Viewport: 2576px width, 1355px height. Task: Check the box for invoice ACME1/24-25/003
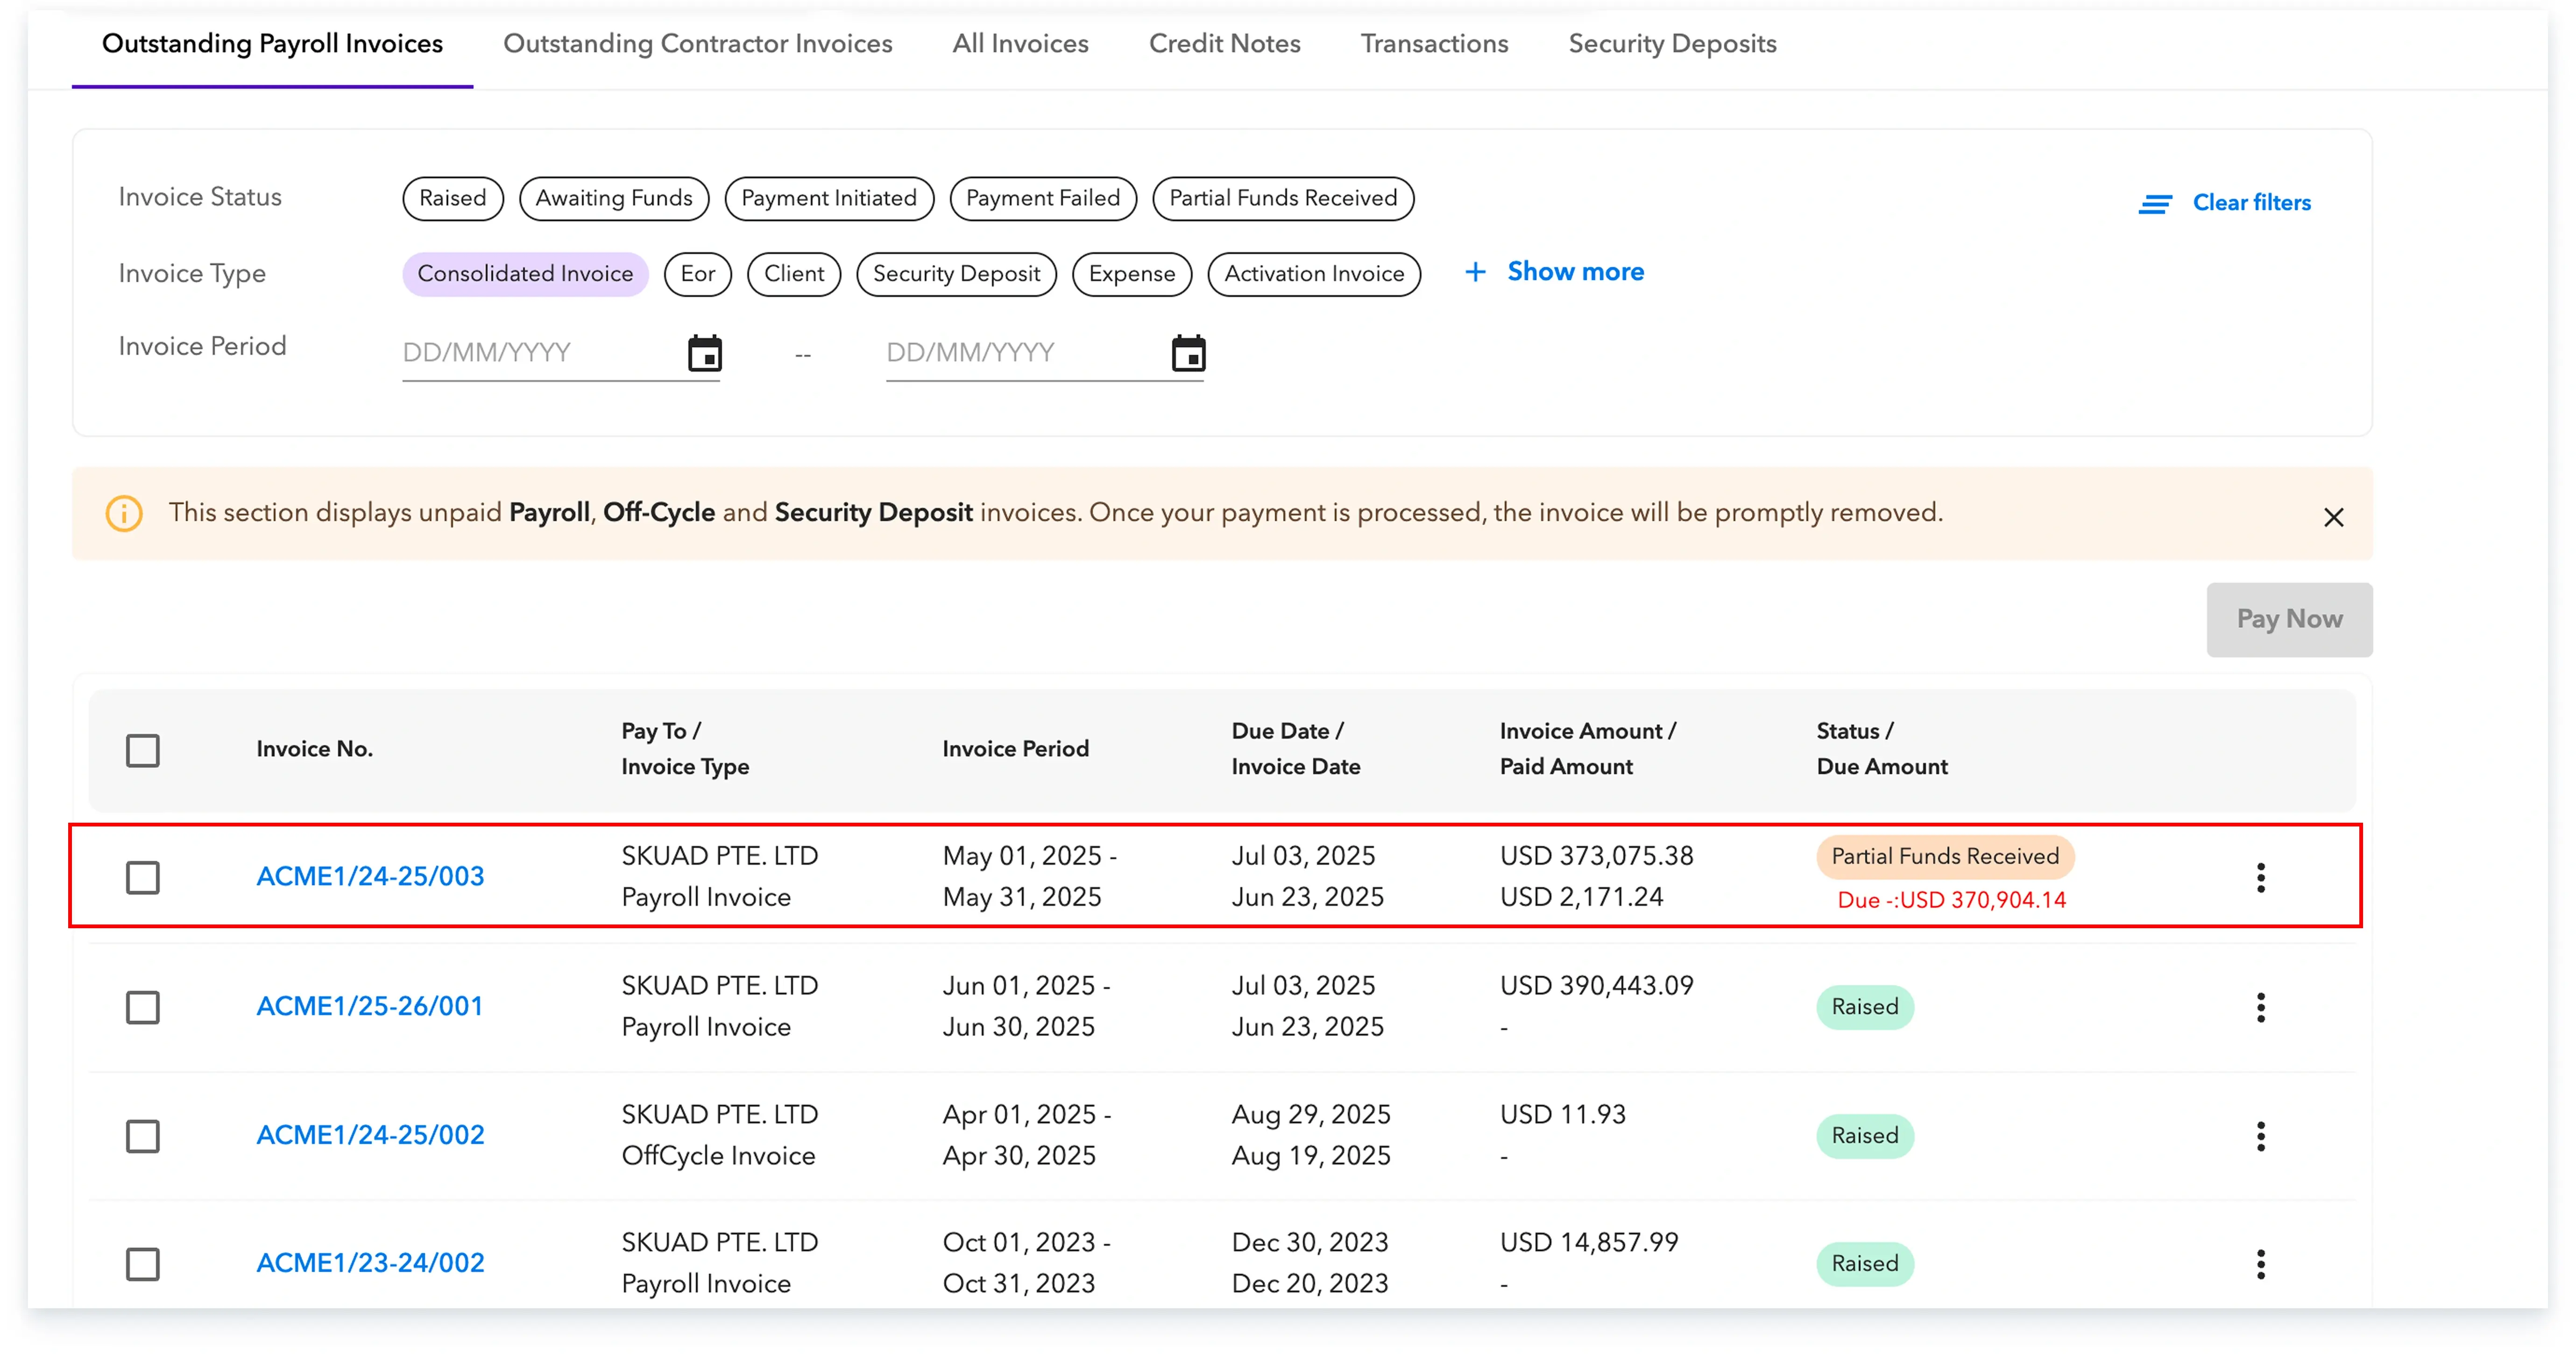(x=143, y=877)
